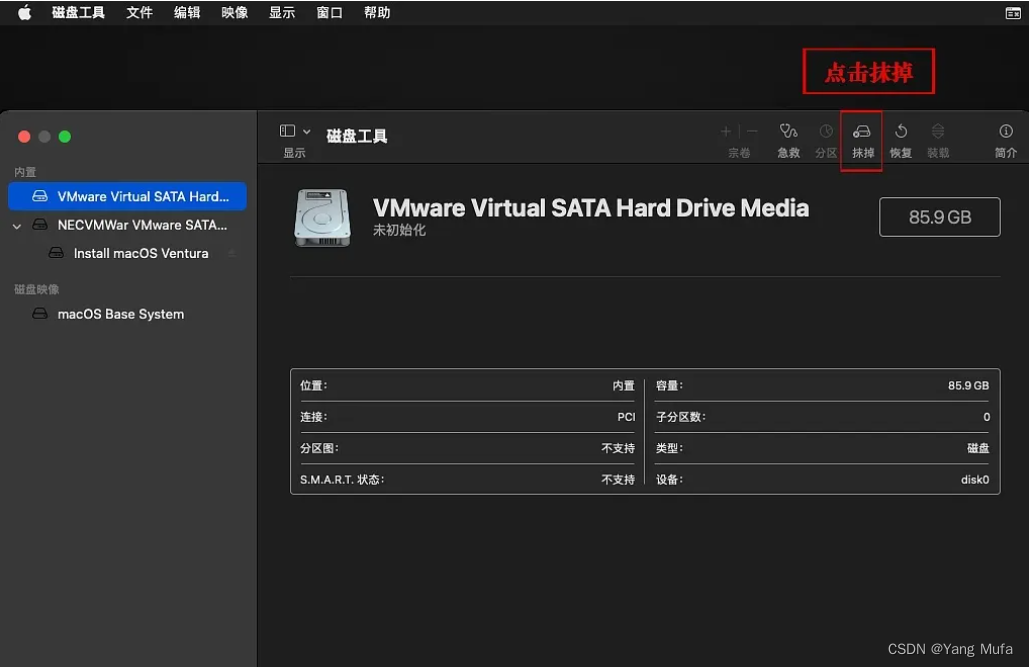Click the 子分区数 0 row
The width and height of the screenshot is (1029, 667).
point(822,417)
